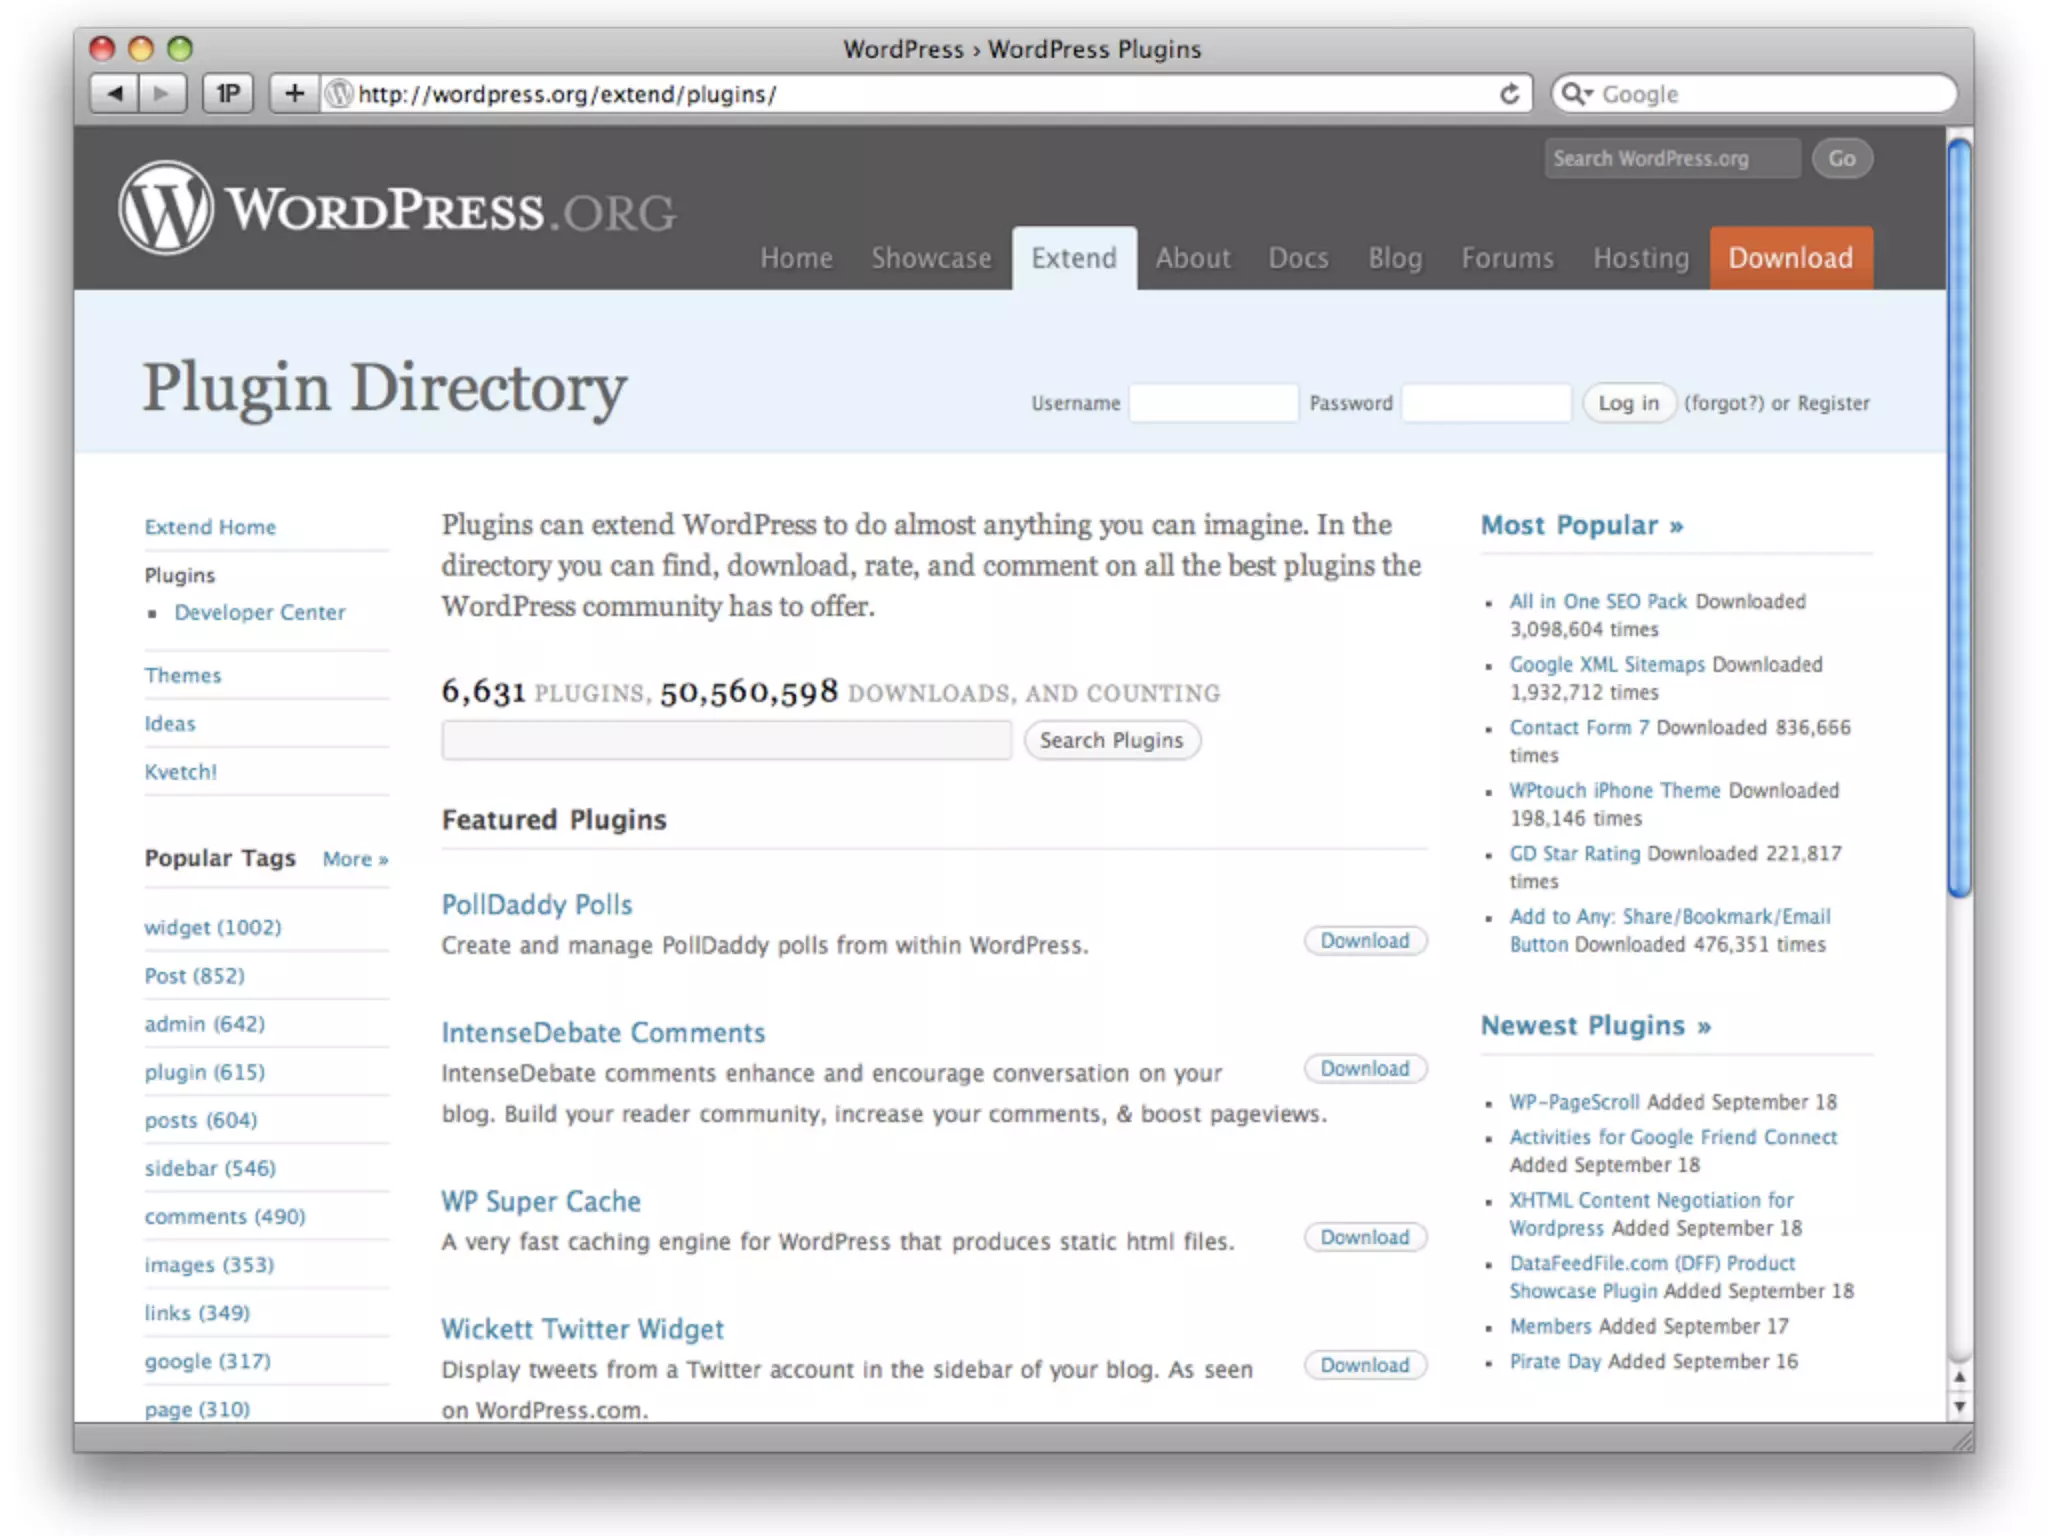Expand More popular tags link

pos(355,859)
